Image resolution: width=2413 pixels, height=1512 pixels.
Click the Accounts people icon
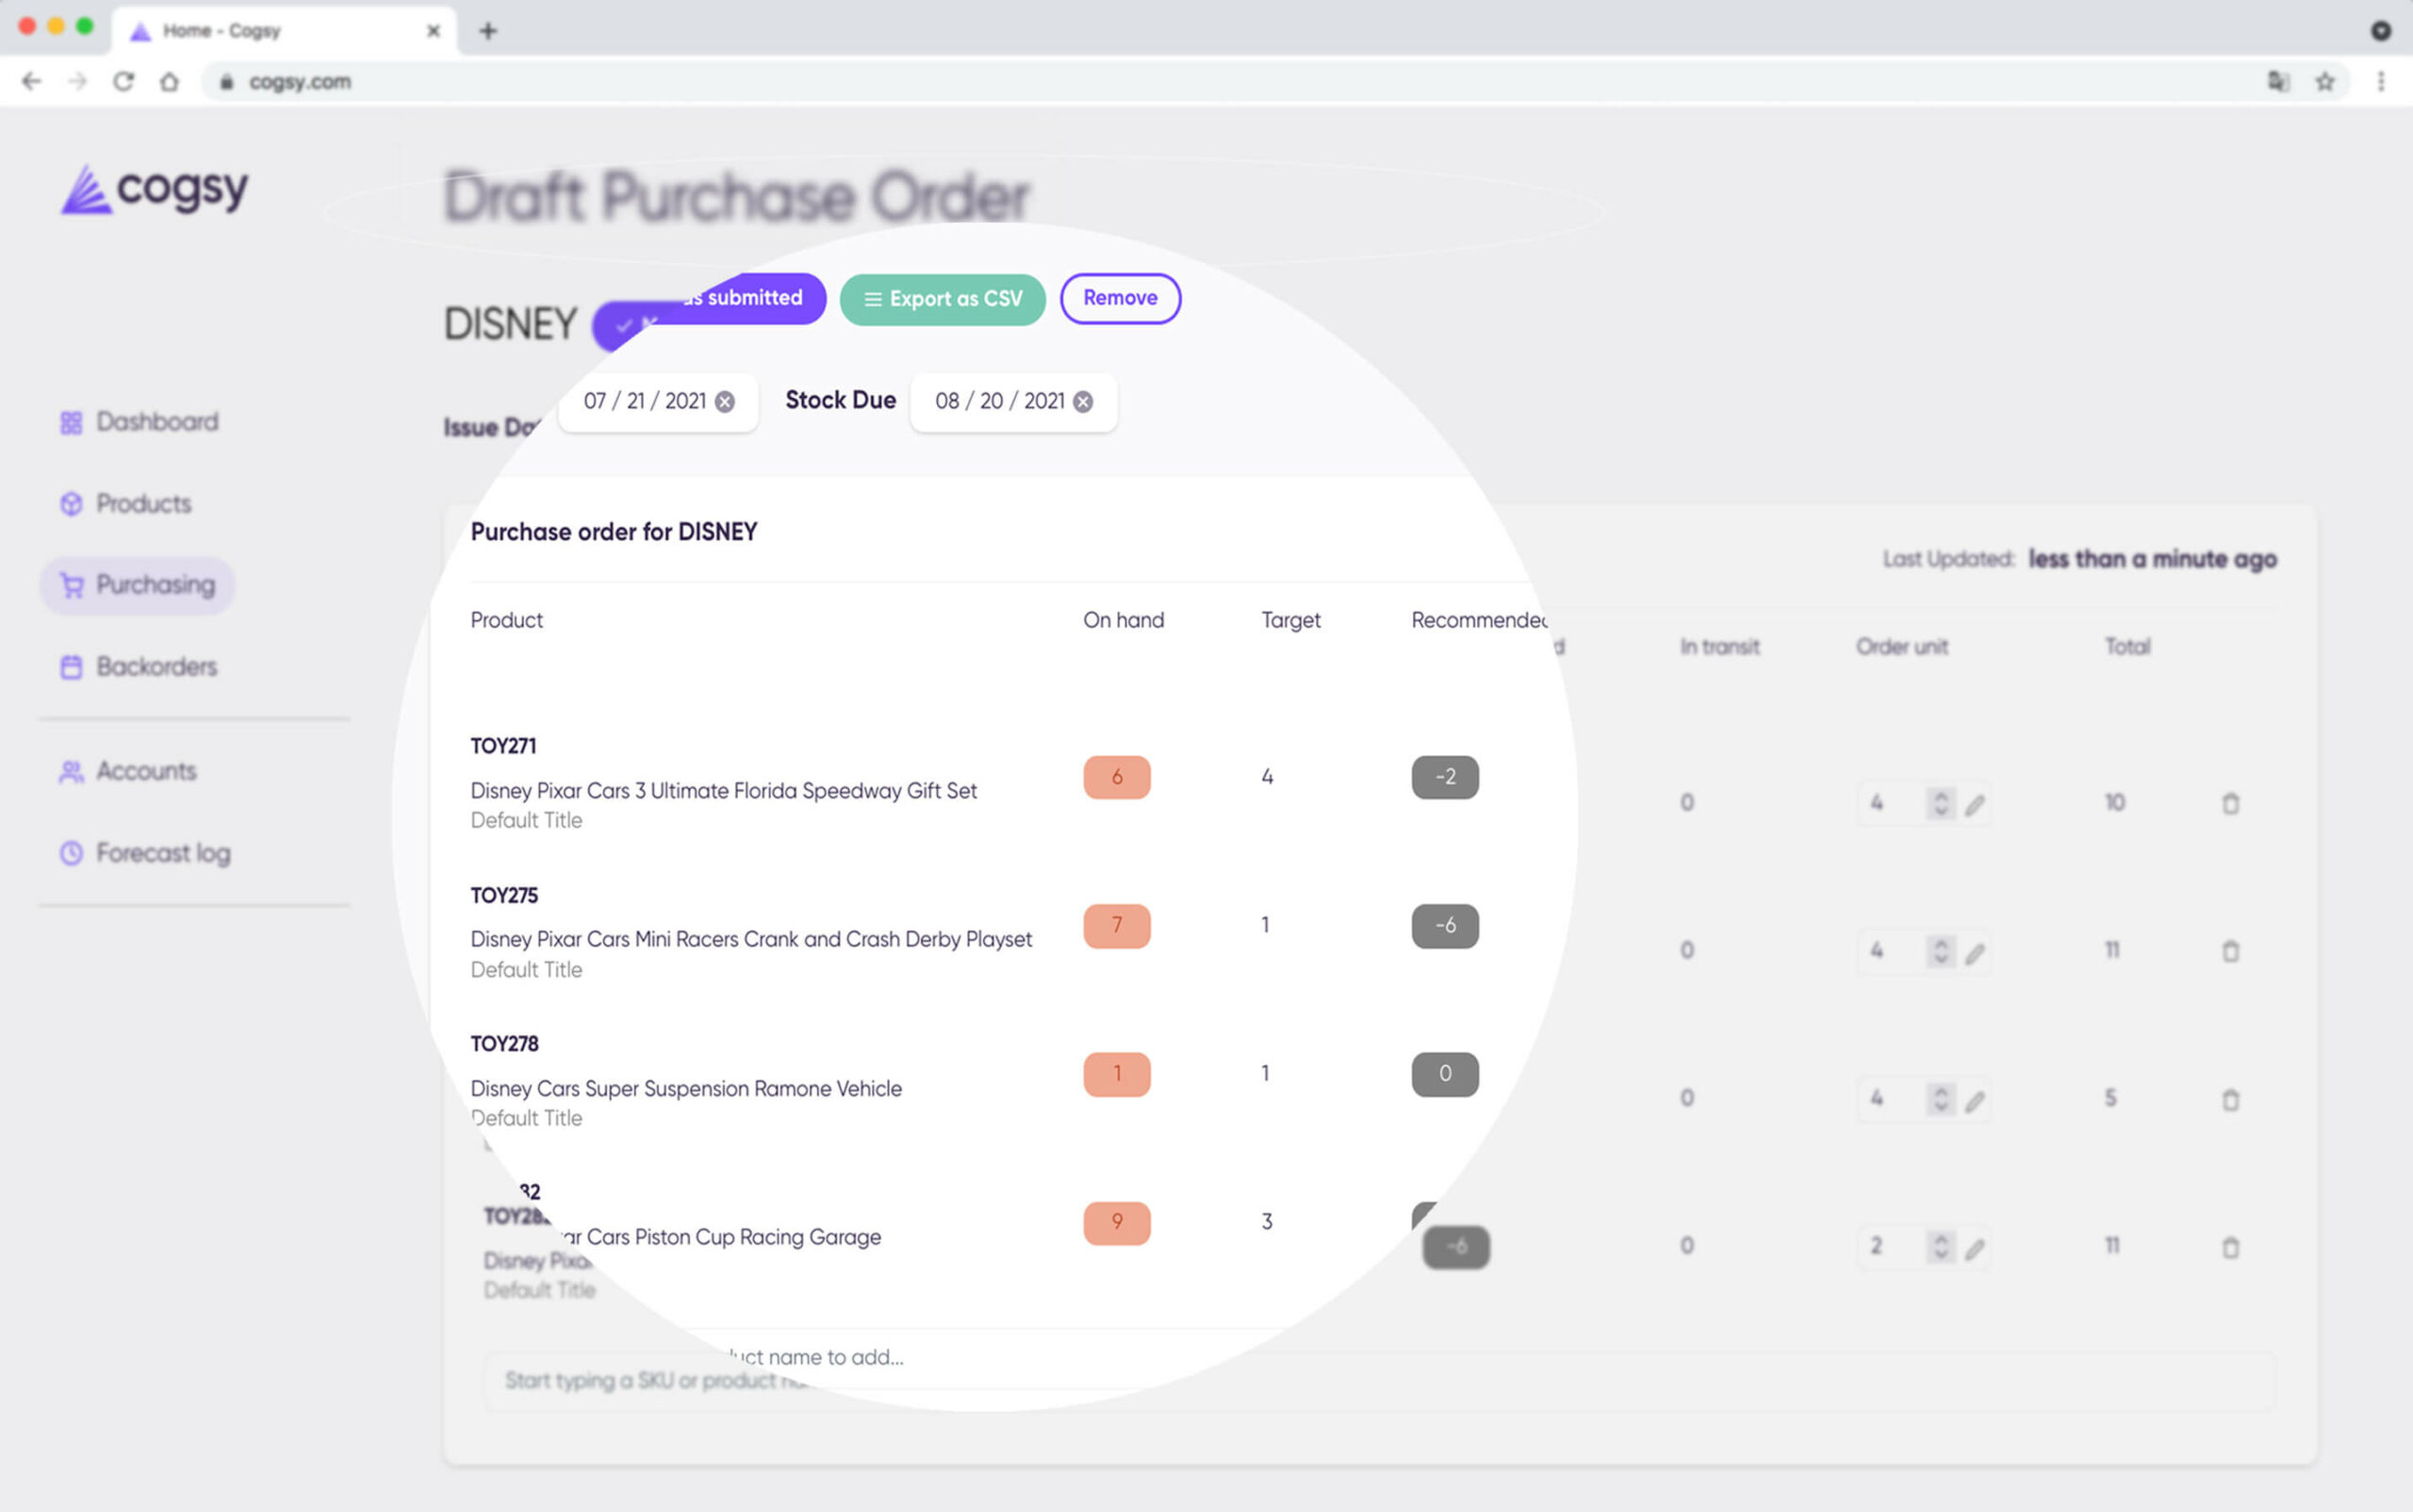[x=71, y=772]
